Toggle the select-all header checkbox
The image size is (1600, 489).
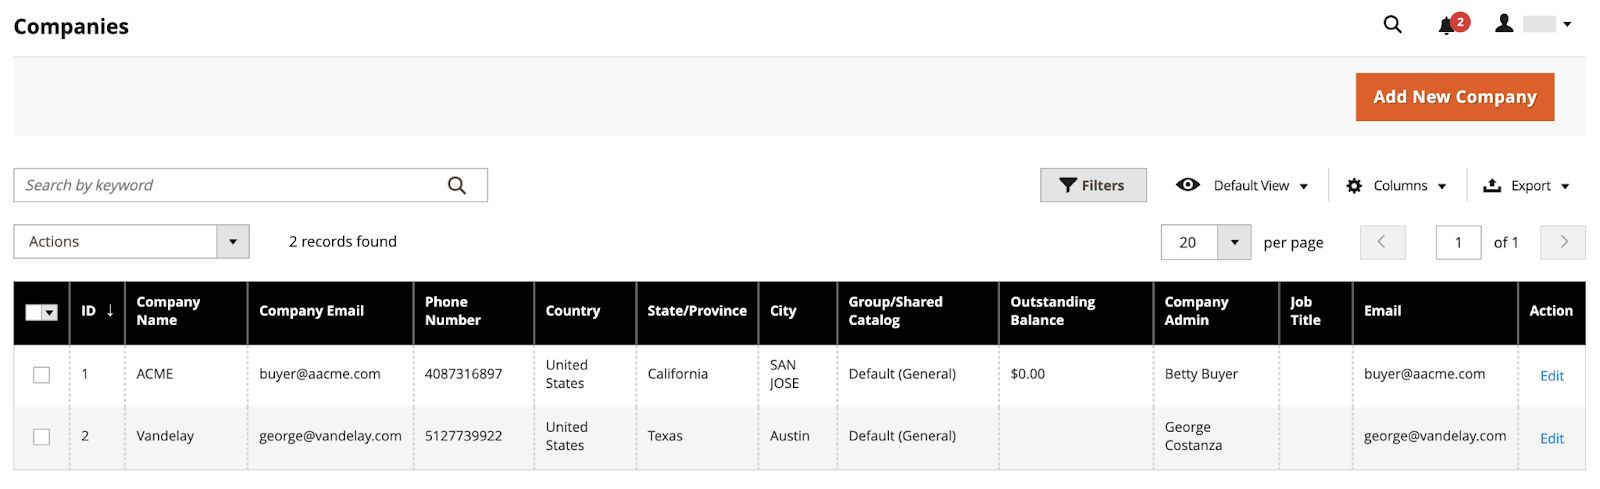[x=34, y=312]
